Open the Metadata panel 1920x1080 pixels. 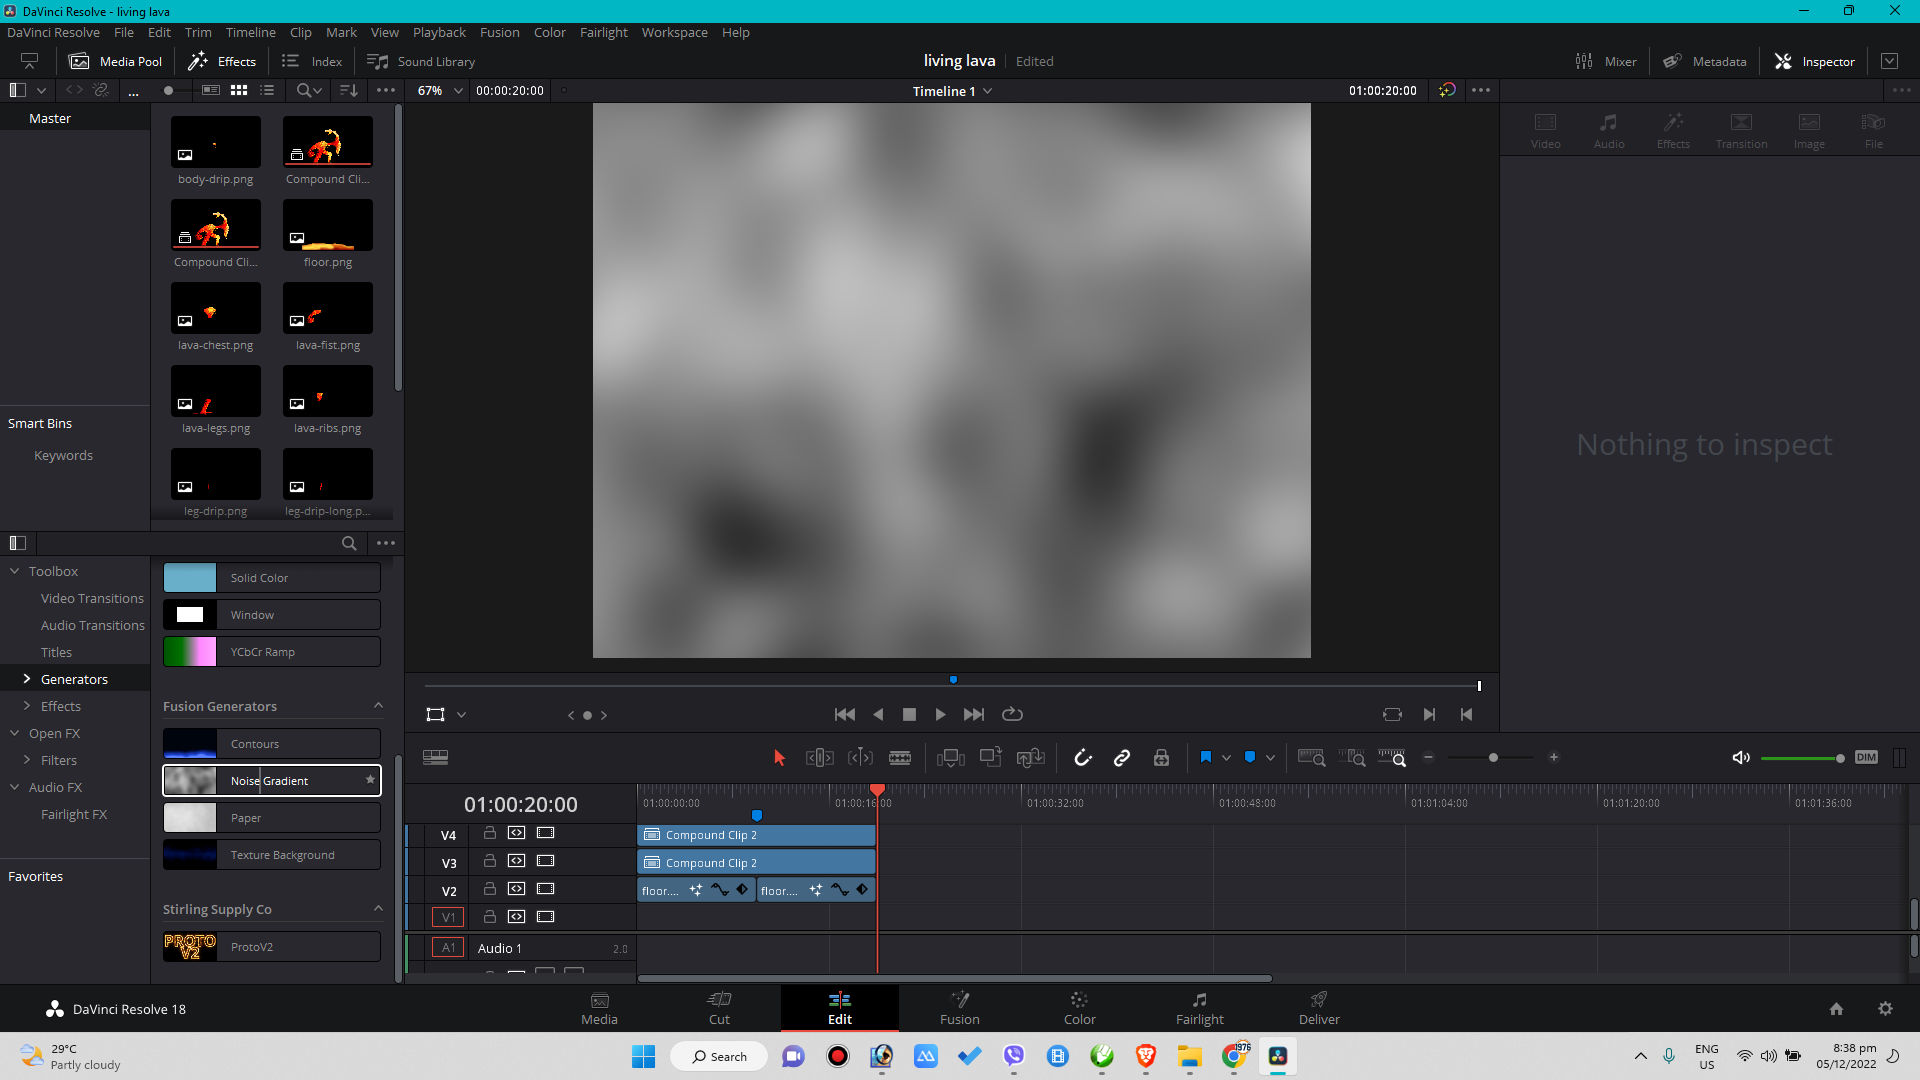[1705, 61]
